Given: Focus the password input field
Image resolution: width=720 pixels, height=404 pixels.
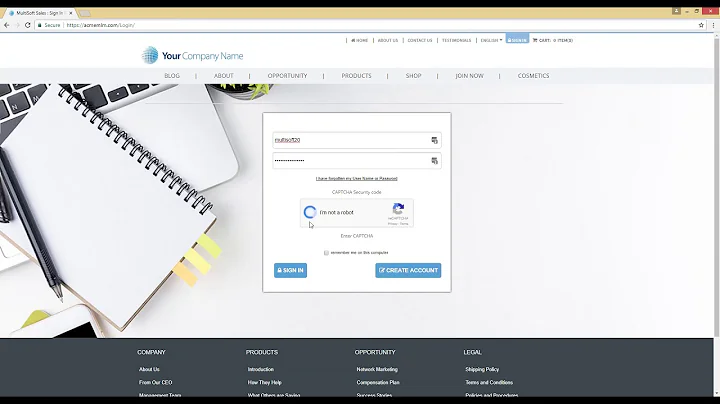Looking at the screenshot, I should 357,161.
